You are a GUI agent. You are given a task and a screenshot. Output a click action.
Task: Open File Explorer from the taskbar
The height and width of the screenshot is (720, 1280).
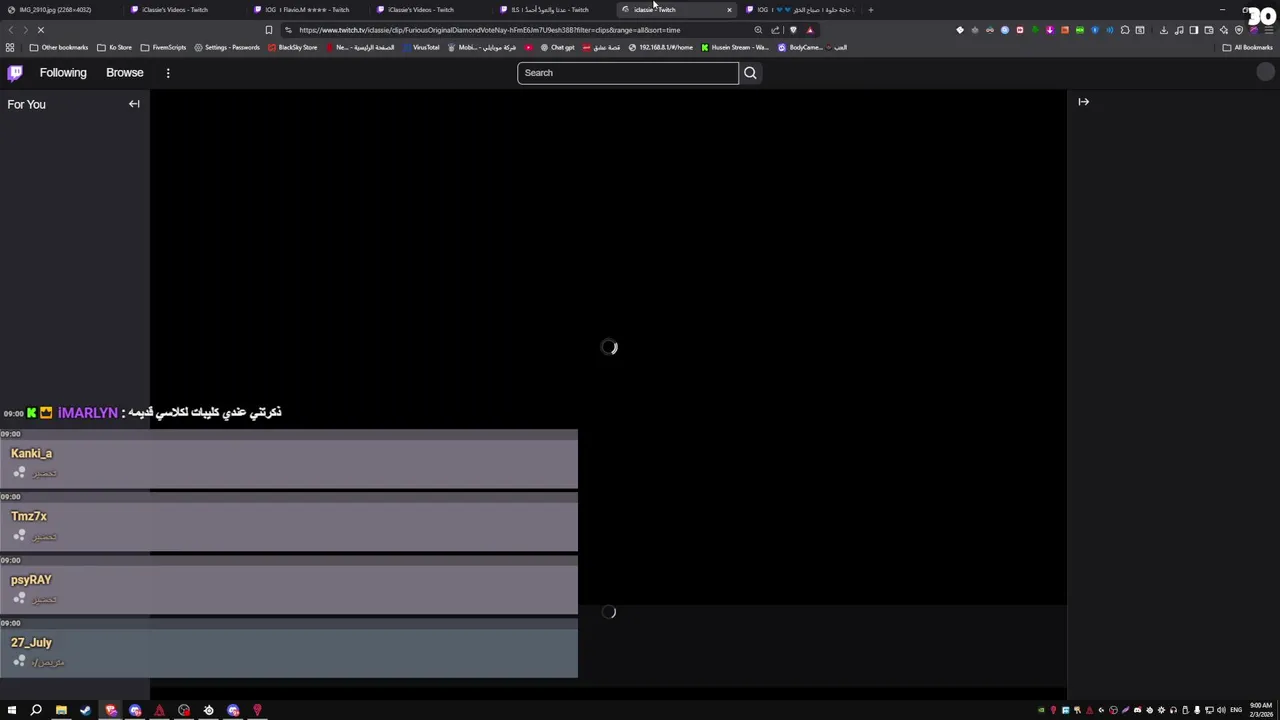(61, 710)
